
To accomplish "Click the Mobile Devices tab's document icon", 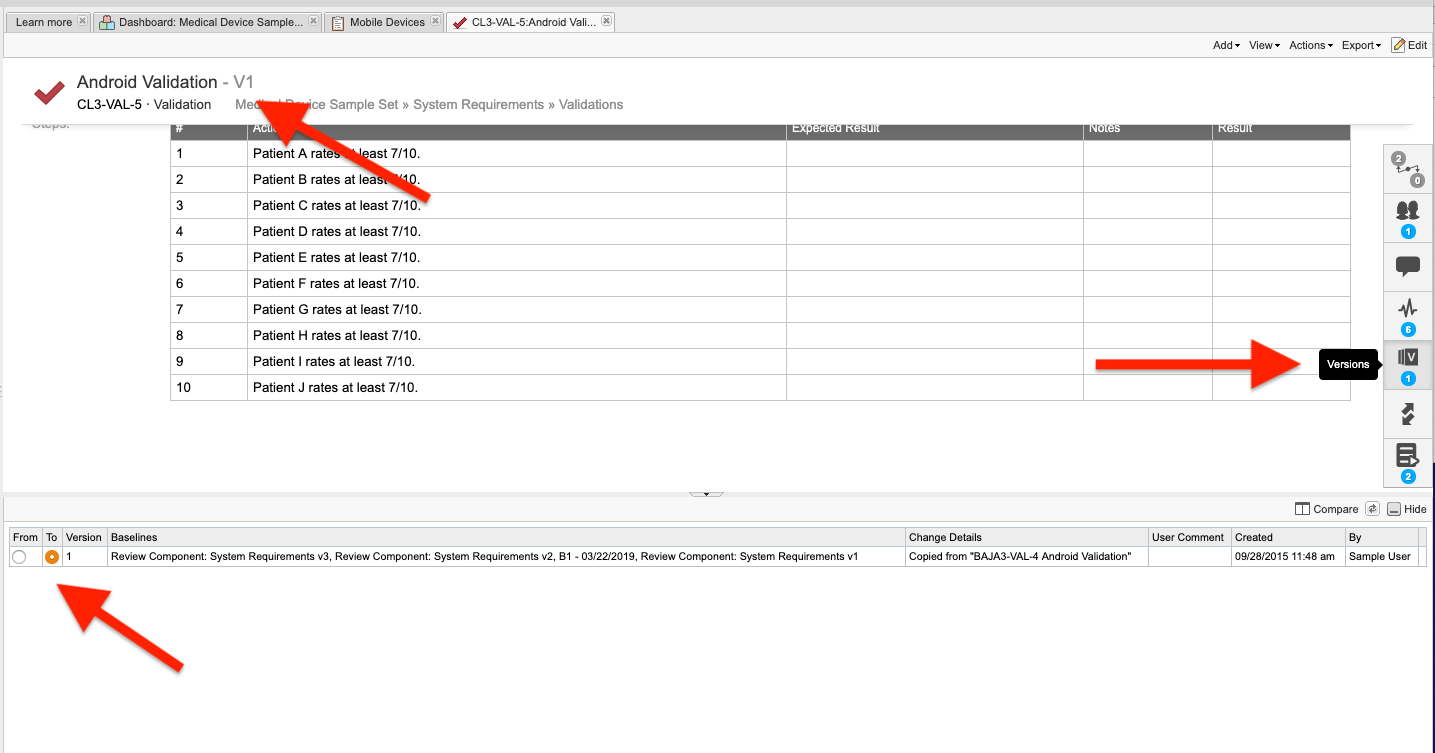I will click(x=338, y=22).
